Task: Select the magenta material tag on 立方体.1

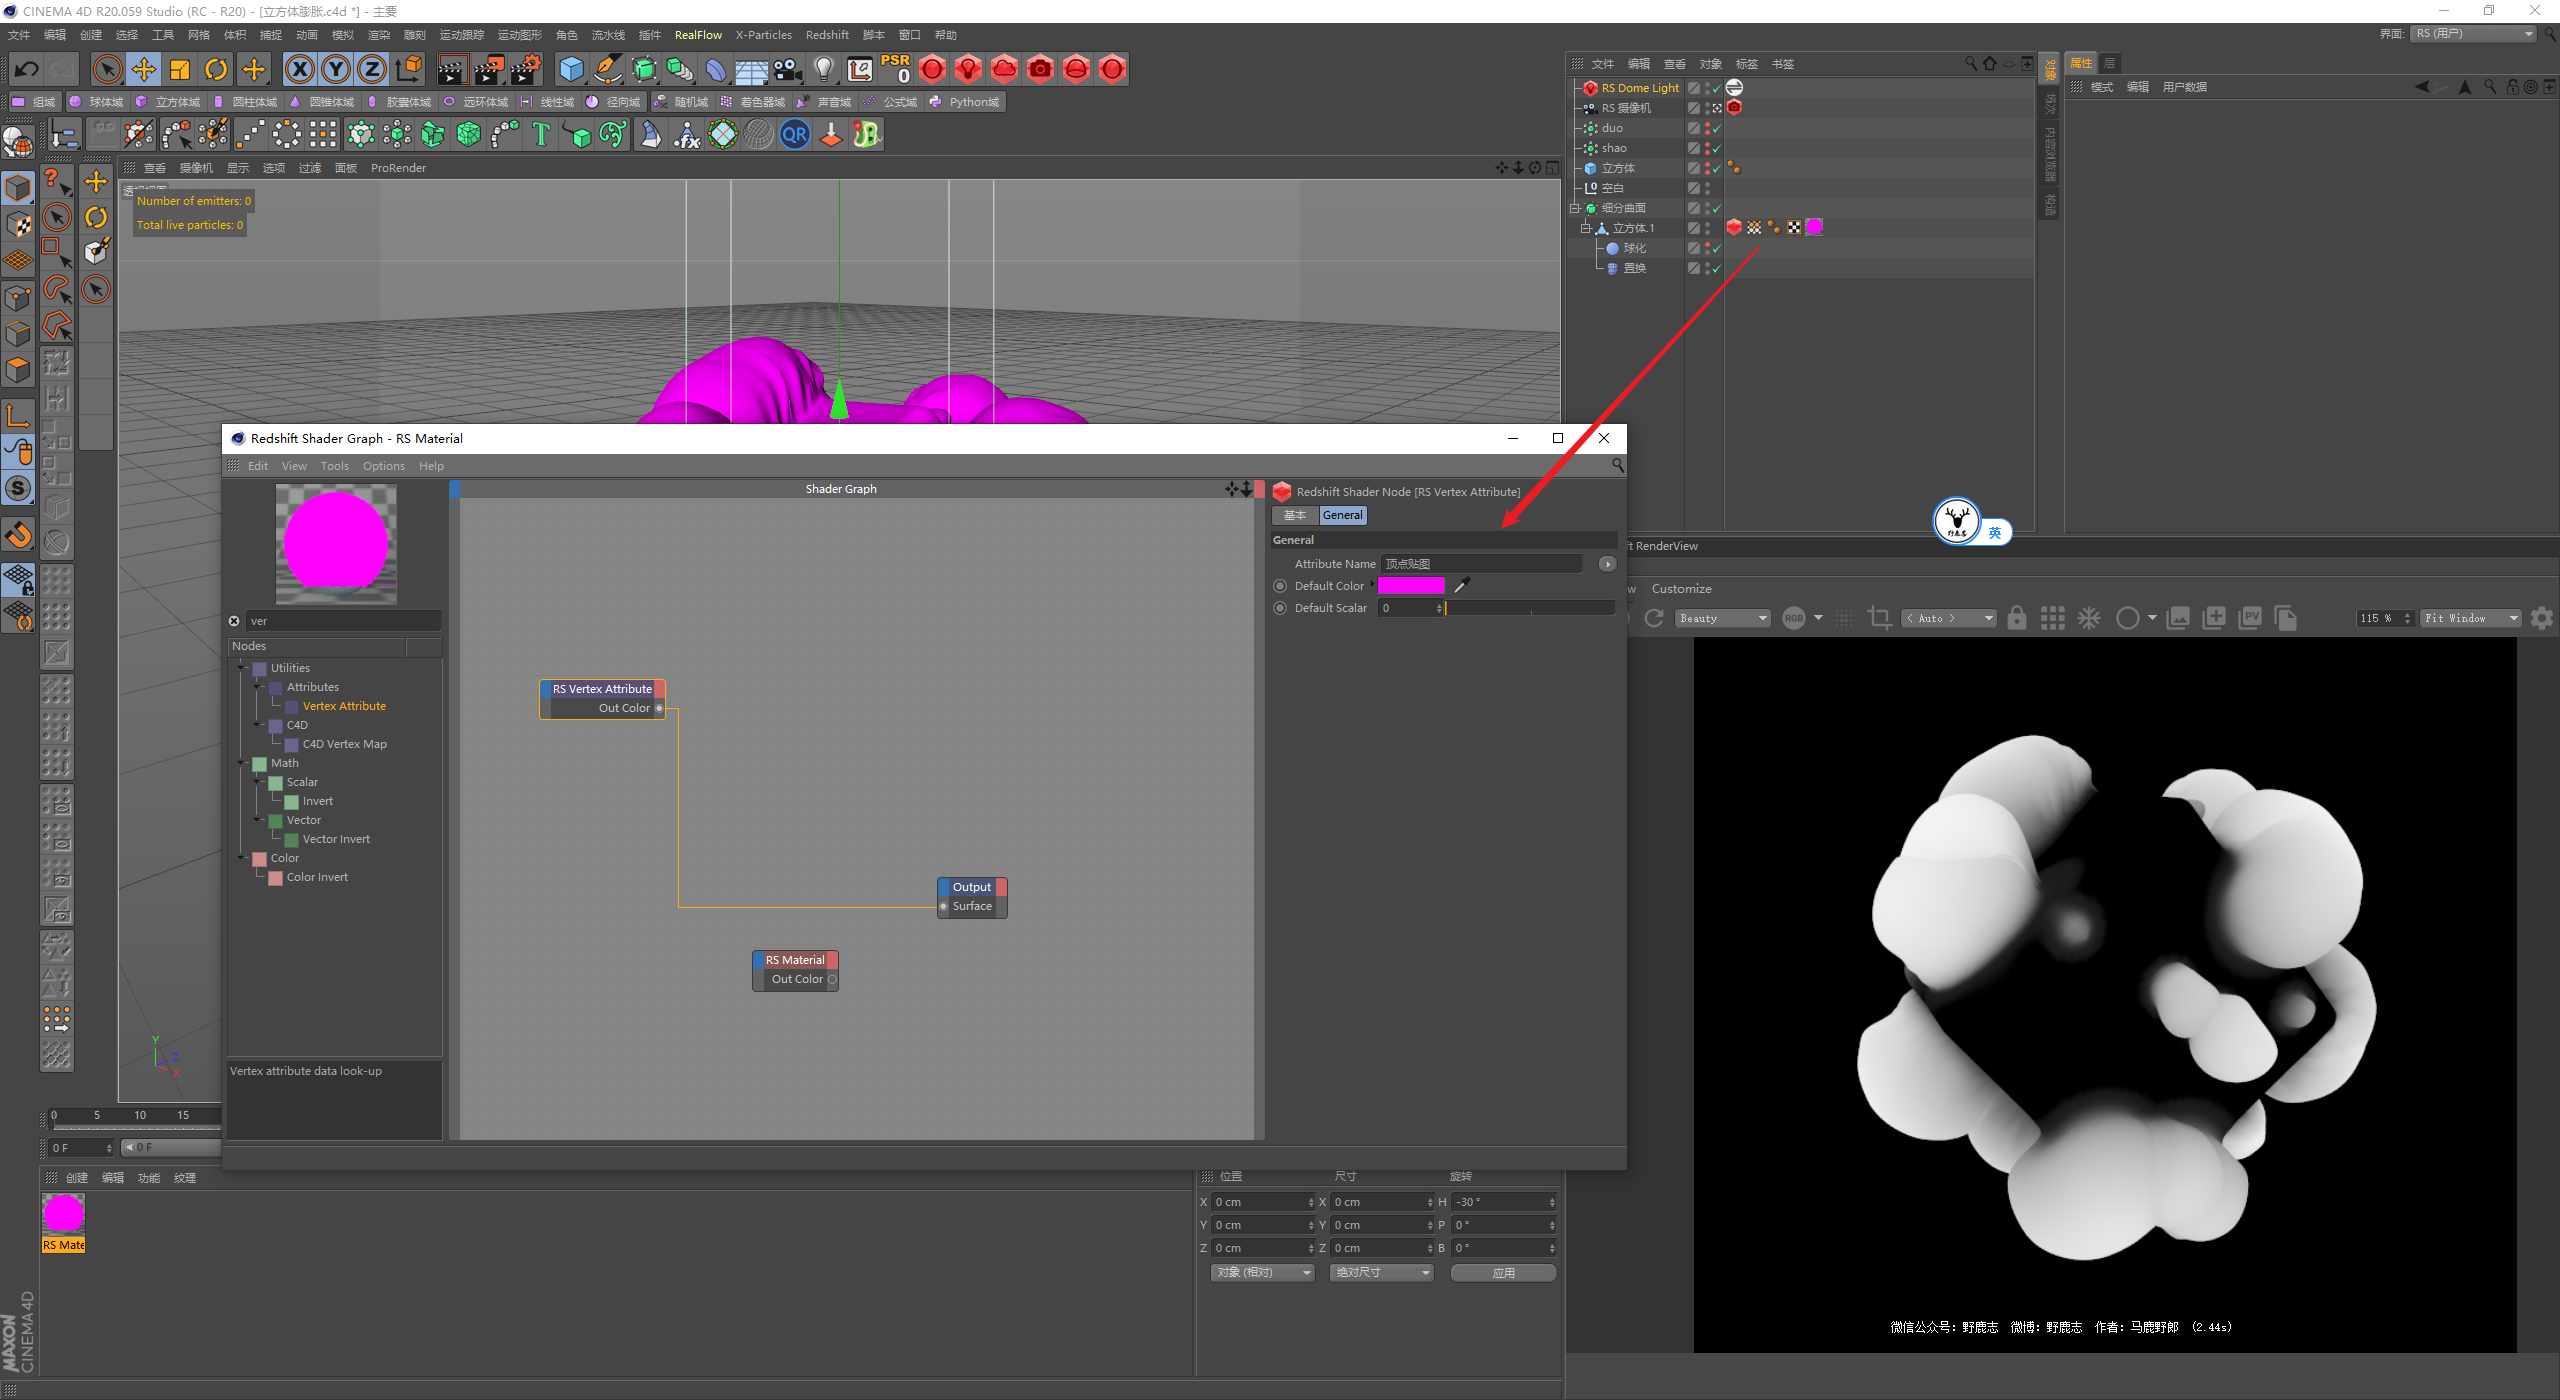Action: (x=1814, y=227)
